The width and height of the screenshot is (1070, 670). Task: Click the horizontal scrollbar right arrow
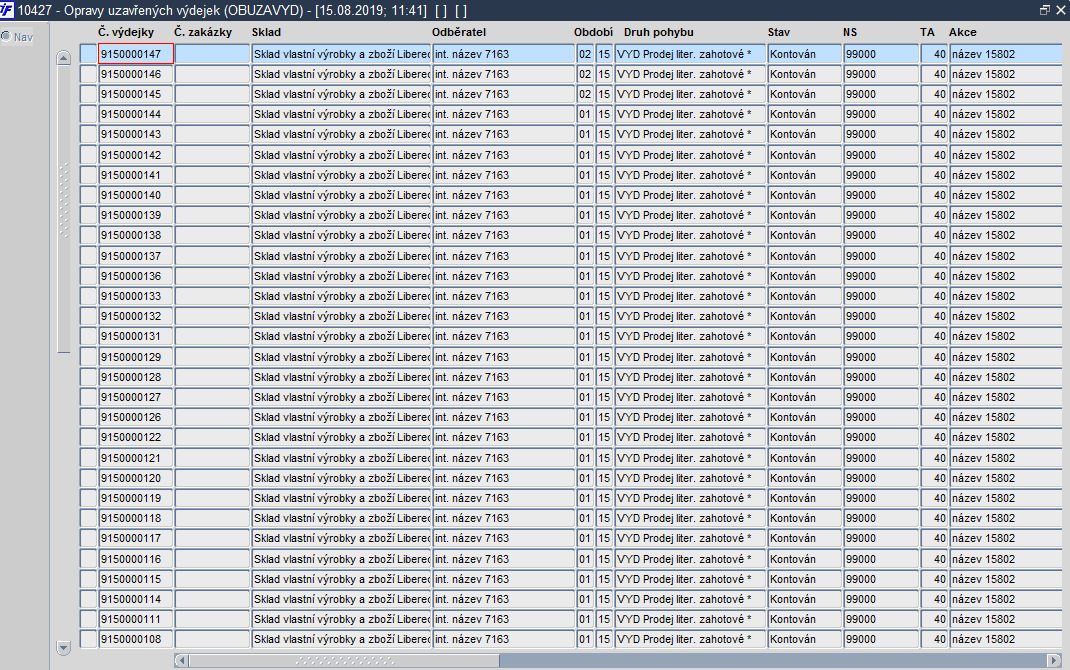coord(1054,660)
